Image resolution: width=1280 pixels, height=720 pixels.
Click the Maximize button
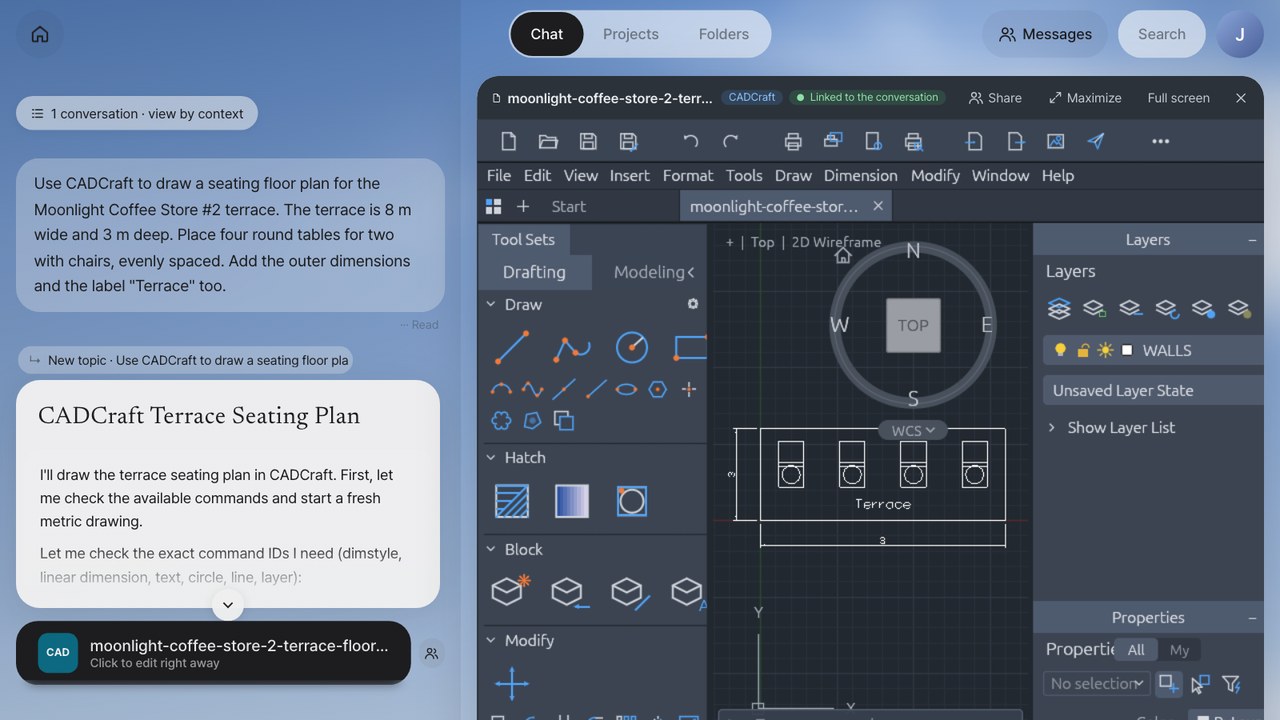(1085, 98)
